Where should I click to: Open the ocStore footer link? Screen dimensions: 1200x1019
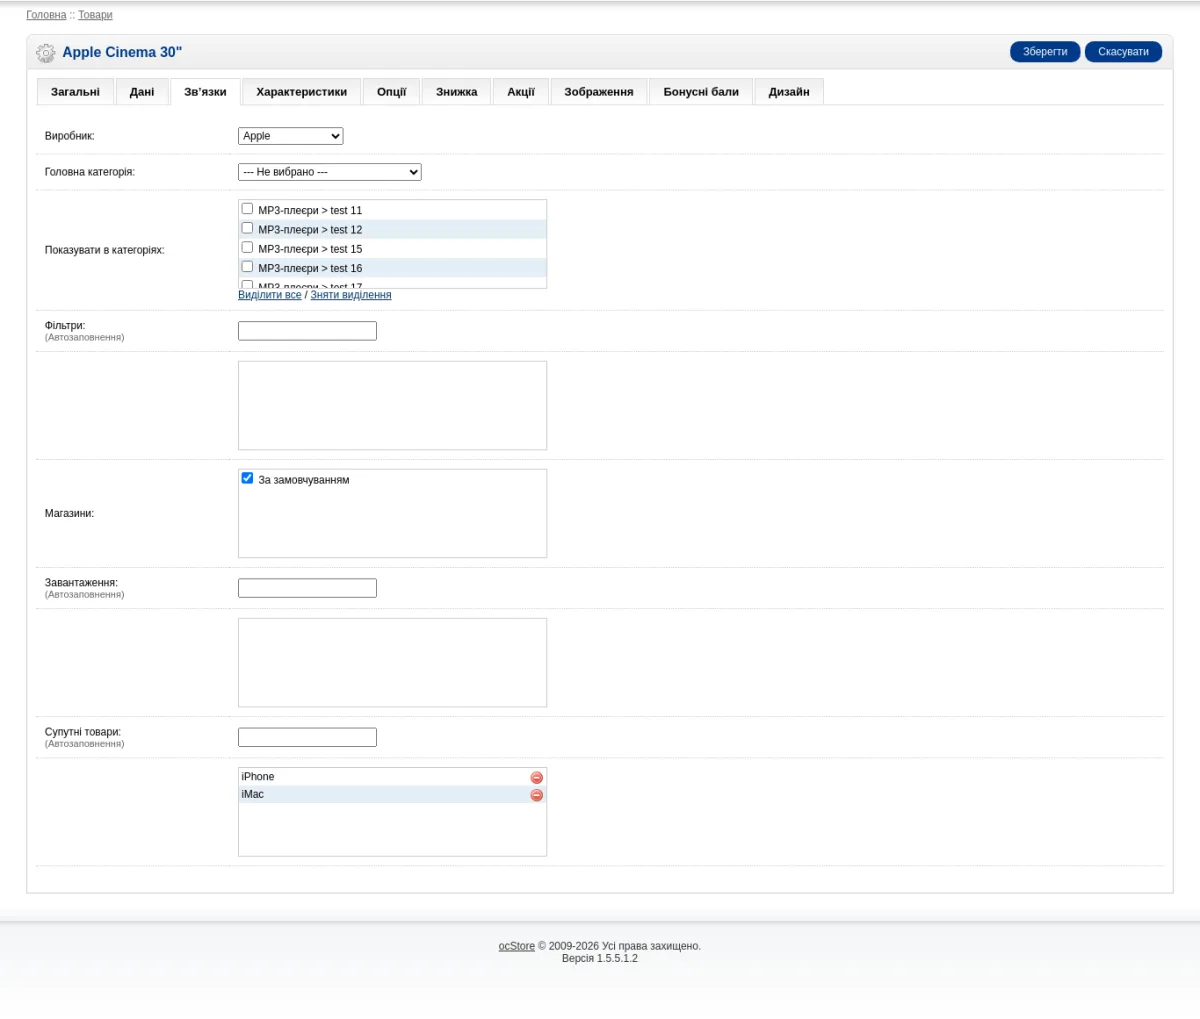[517, 946]
